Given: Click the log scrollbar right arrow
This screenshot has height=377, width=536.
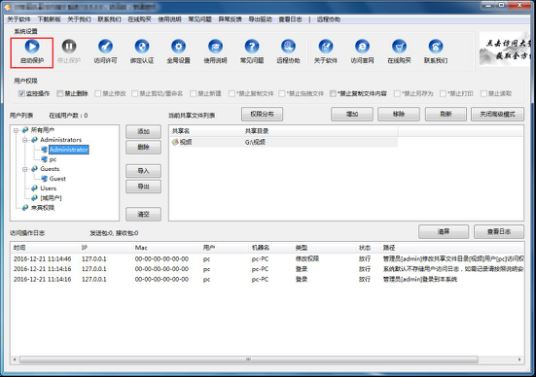Looking at the screenshot, I should [520, 359].
